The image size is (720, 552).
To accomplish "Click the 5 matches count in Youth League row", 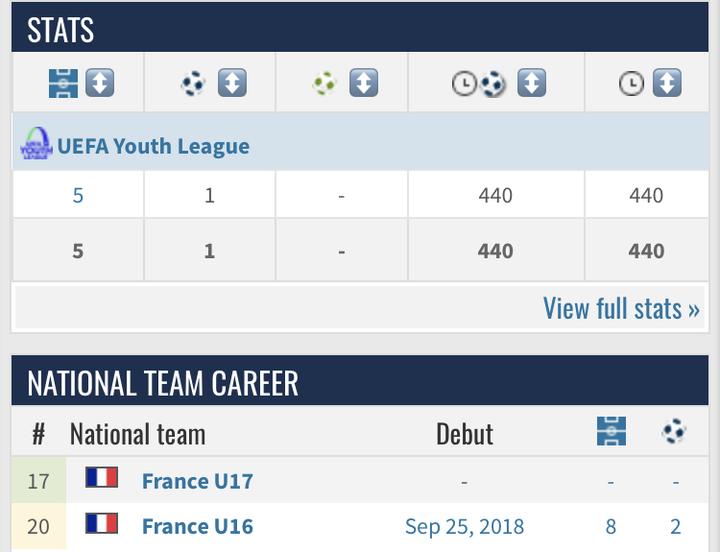I will click(x=78, y=195).
